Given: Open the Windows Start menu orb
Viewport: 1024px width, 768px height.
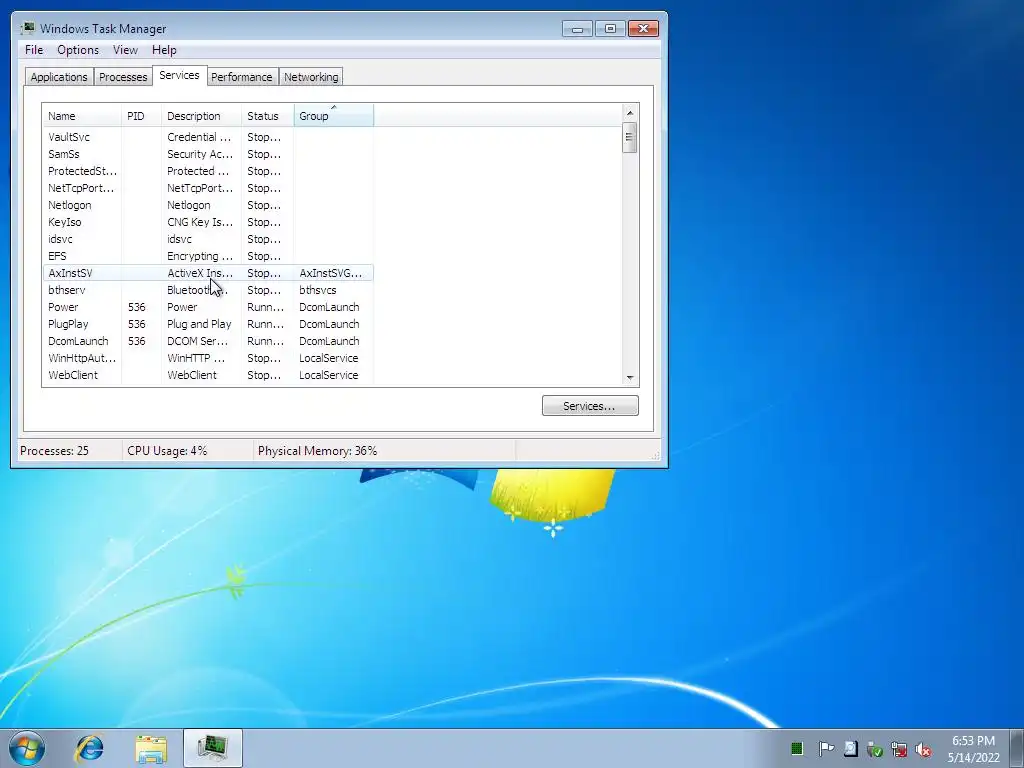Looking at the screenshot, I should pyautogui.click(x=27, y=748).
